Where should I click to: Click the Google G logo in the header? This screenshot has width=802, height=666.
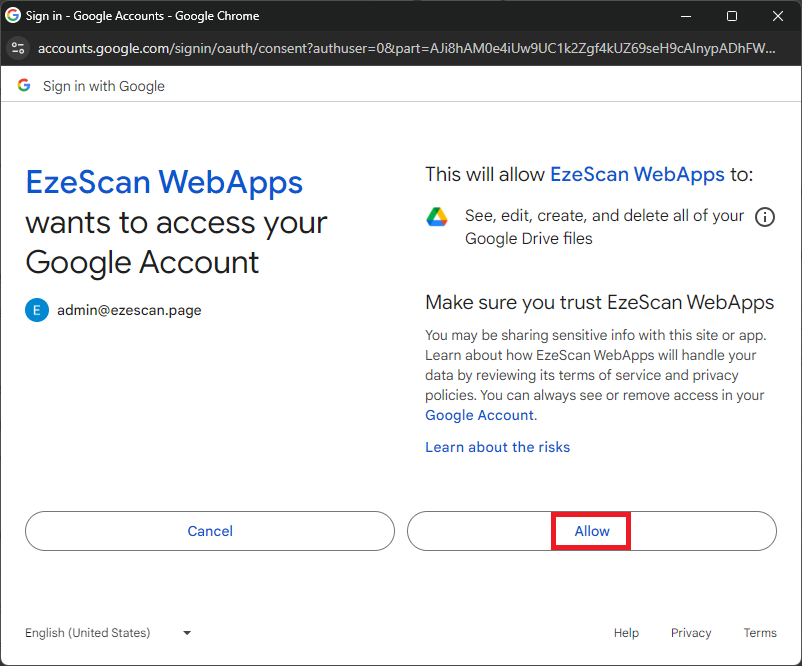coord(23,86)
